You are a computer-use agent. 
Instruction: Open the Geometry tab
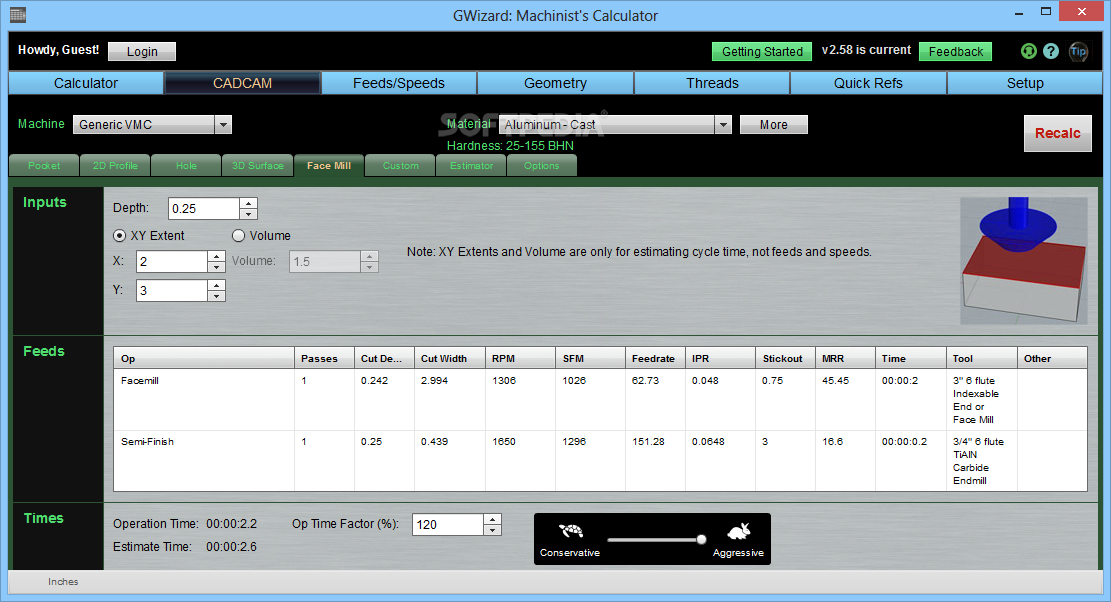(556, 83)
